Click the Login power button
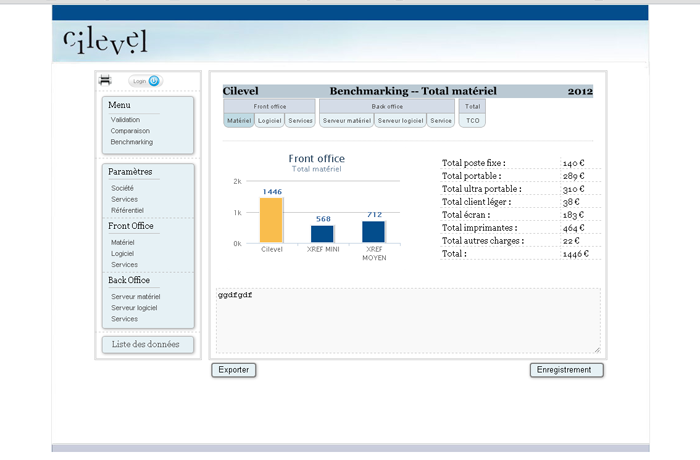Viewport: 700px width, 460px height. [155, 81]
